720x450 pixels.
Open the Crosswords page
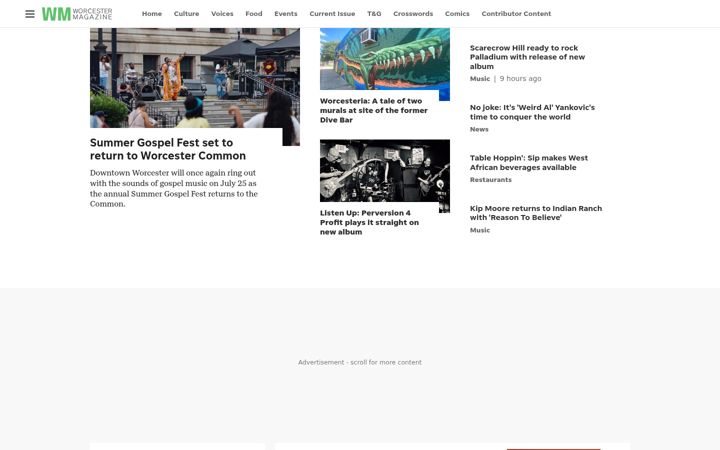pos(413,14)
